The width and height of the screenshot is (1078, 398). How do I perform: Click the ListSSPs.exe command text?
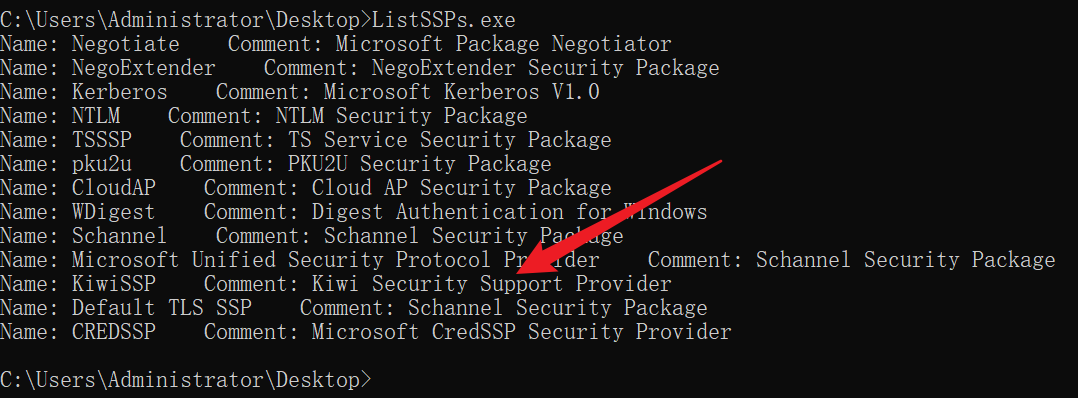tap(443, 20)
